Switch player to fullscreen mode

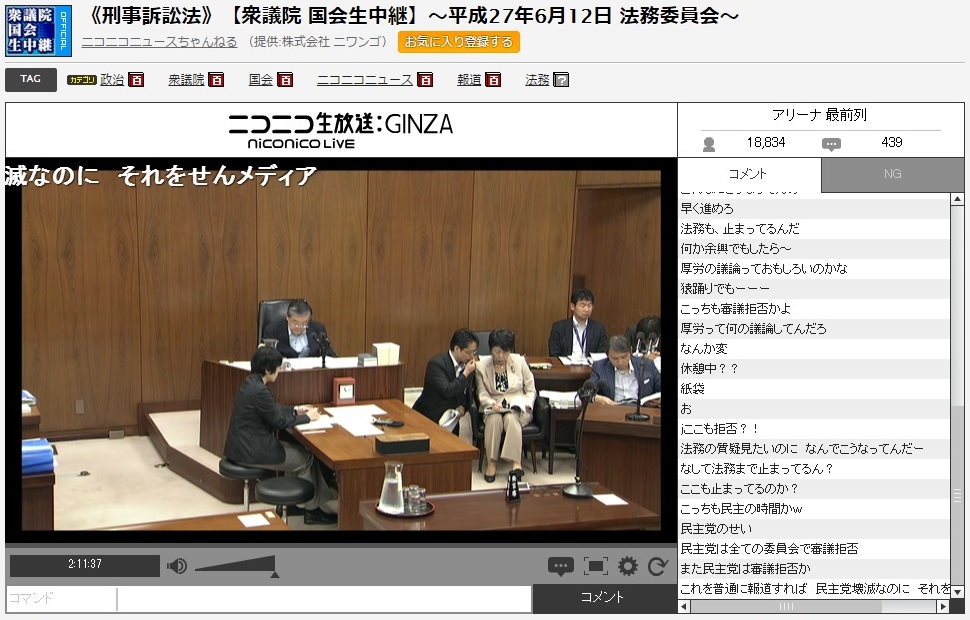tap(595, 566)
